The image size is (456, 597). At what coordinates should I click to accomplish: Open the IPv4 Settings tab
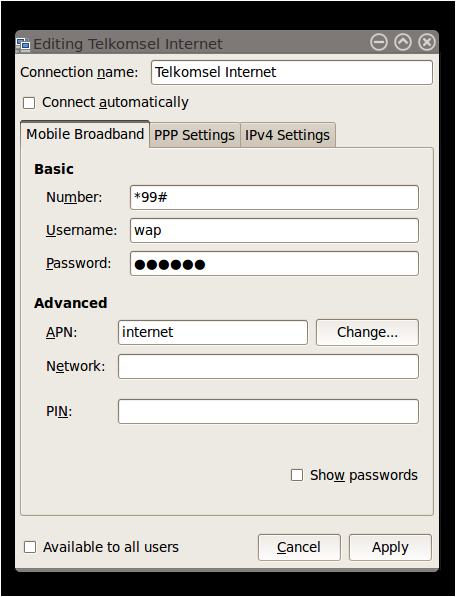(287, 135)
